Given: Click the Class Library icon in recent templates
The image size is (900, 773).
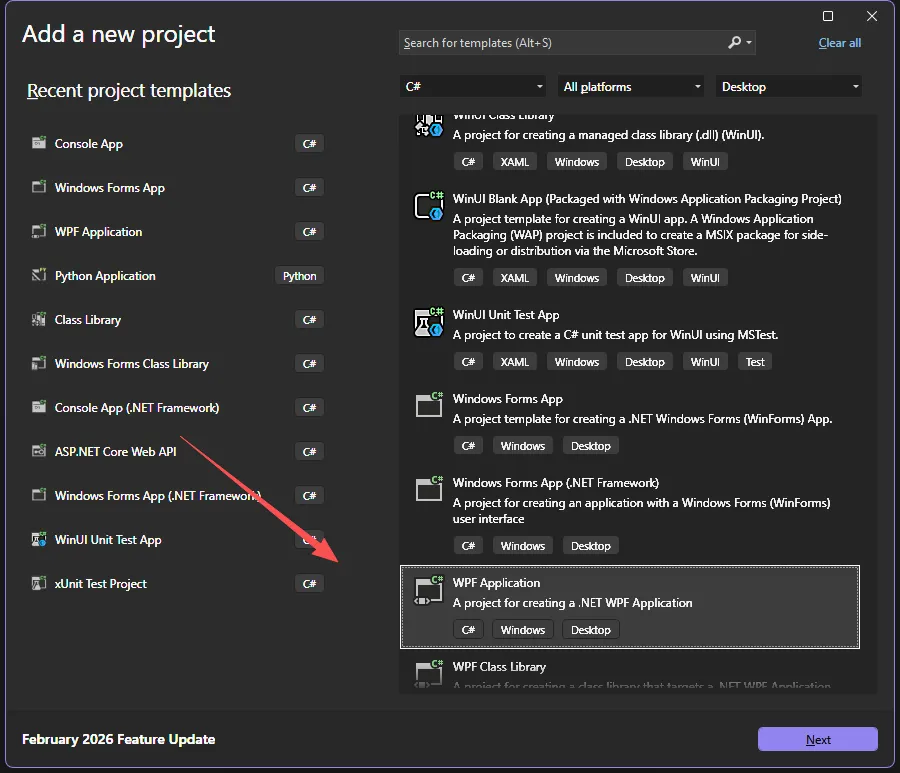Looking at the screenshot, I should (x=39, y=319).
